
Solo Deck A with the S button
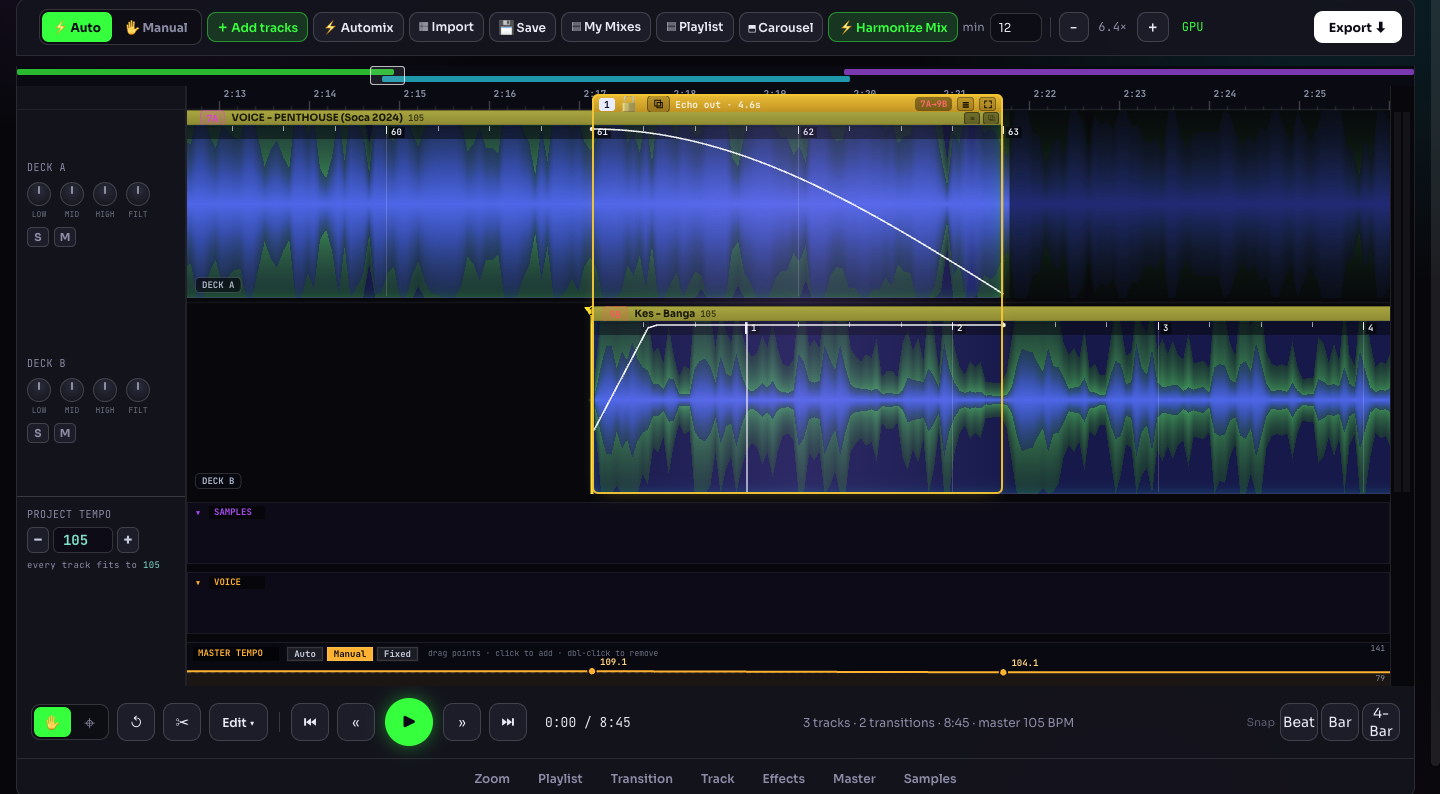coord(38,237)
